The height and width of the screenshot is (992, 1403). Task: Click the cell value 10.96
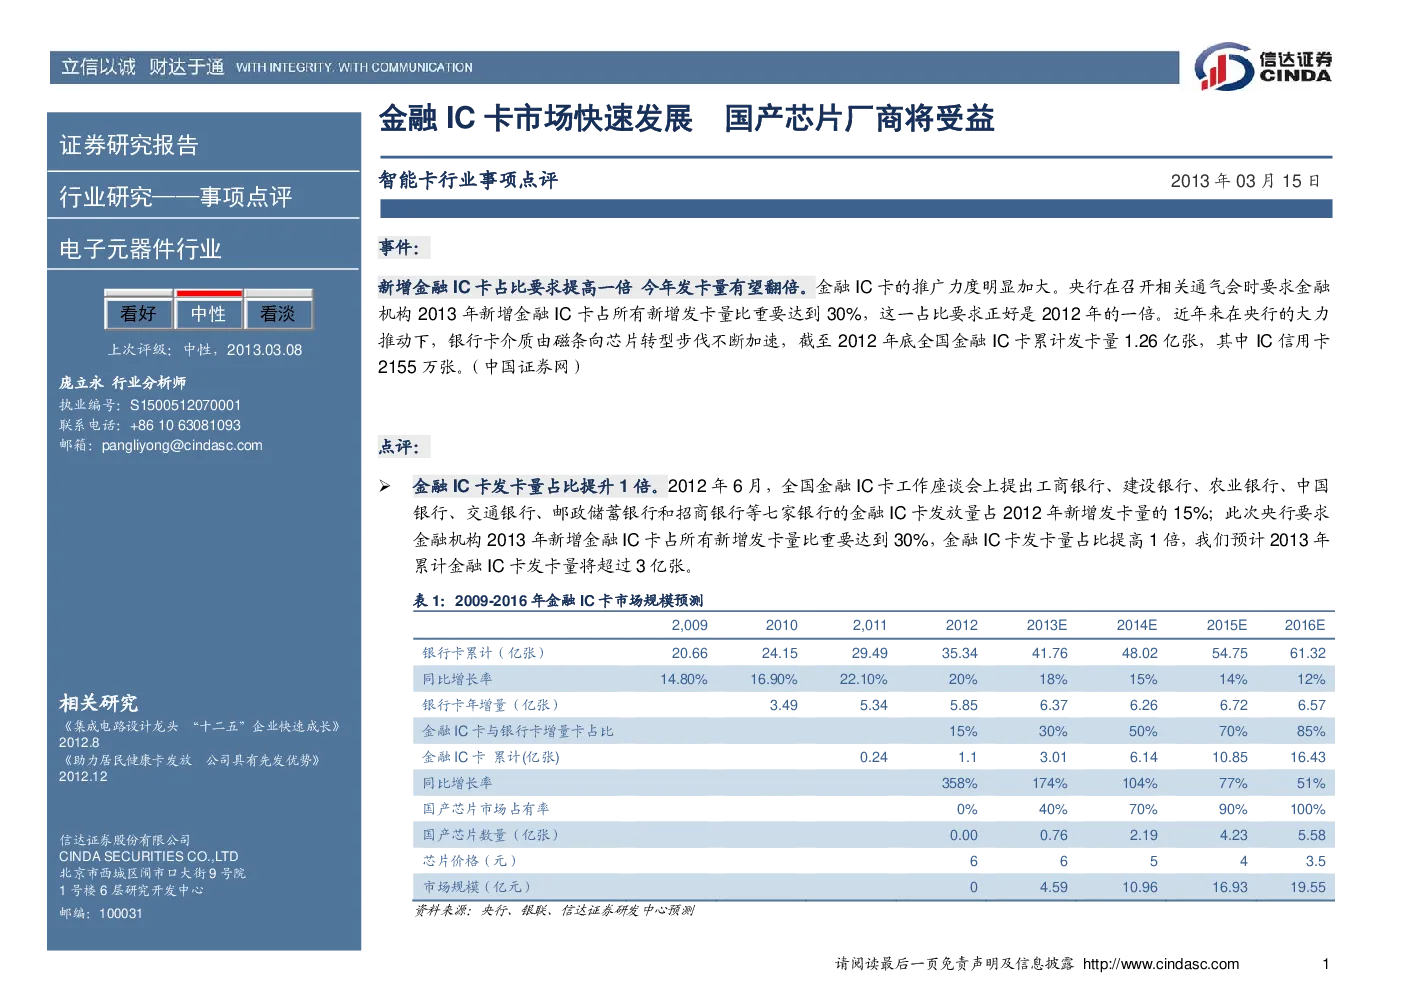pyautogui.click(x=1139, y=887)
